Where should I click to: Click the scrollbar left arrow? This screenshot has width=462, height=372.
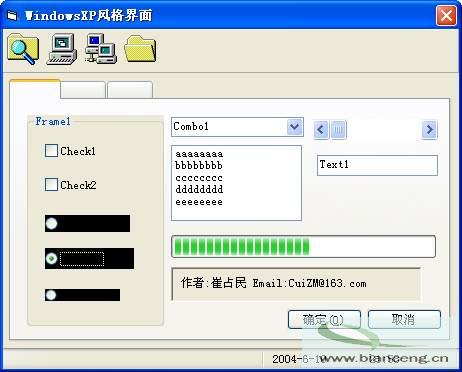(321, 129)
